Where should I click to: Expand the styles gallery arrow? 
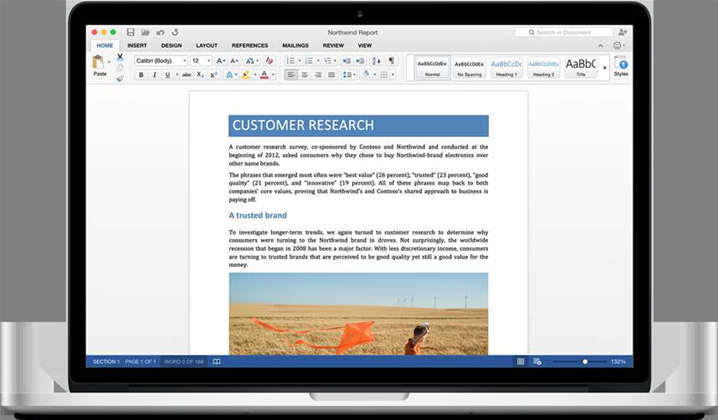tap(604, 67)
